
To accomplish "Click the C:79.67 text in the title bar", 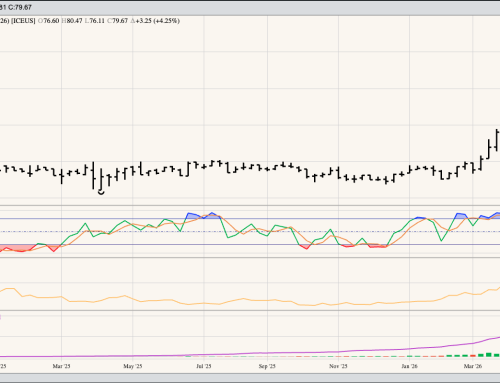I will (x=20, y=7).
